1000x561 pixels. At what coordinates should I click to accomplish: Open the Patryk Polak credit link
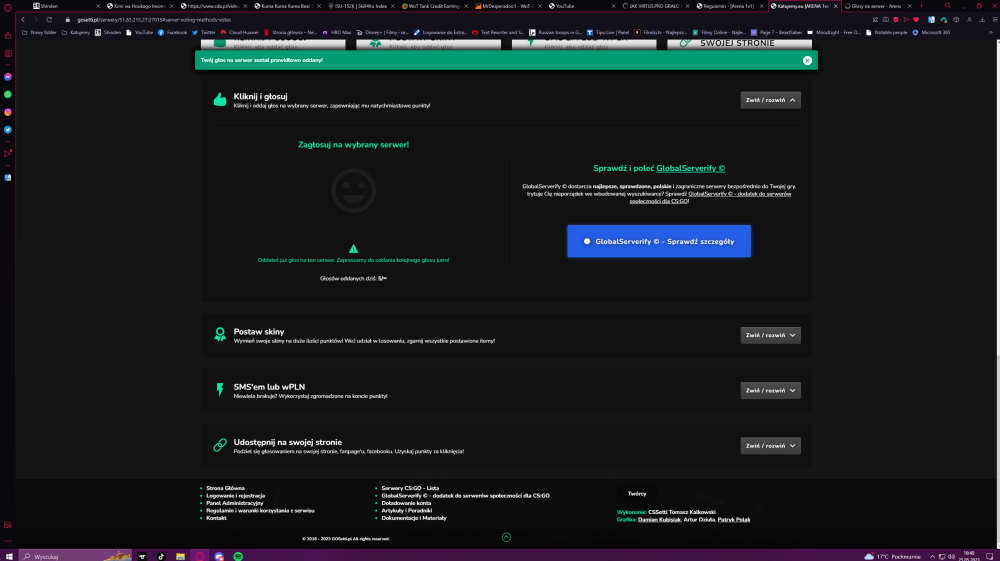point(733,520)
